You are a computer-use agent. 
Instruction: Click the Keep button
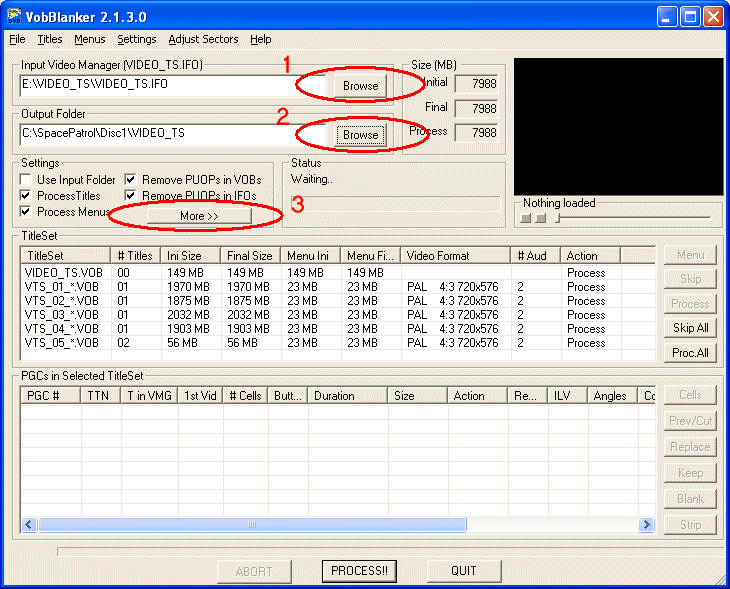690,473
